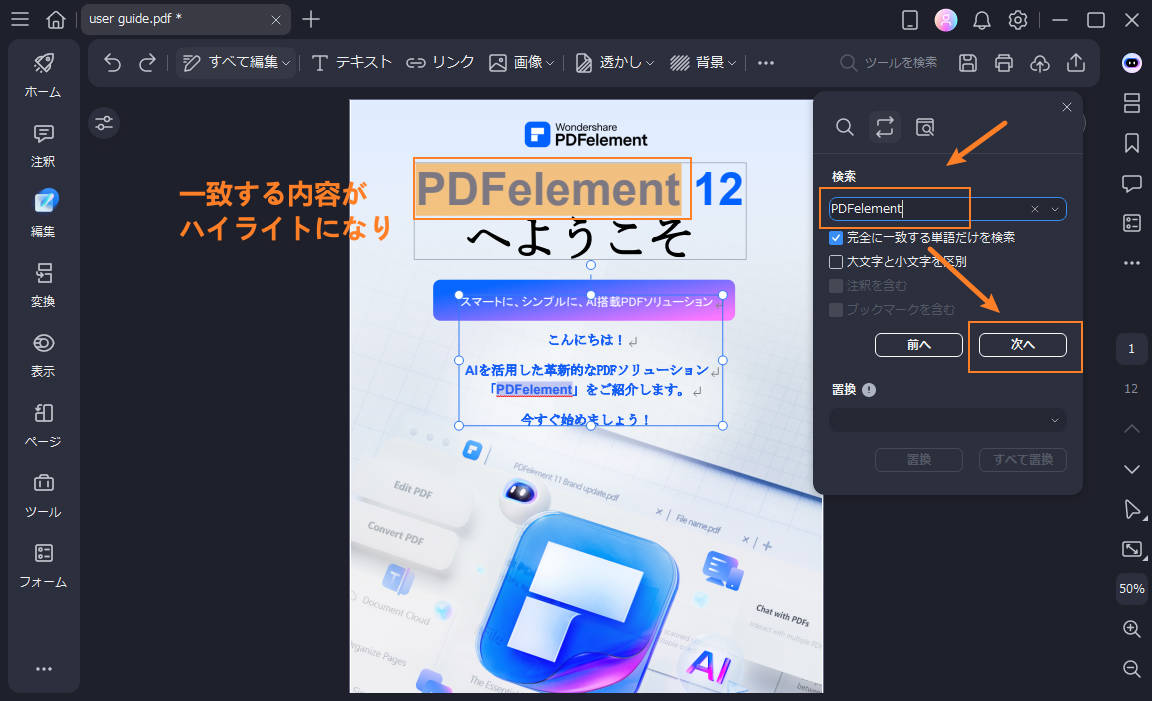Click the print icon in the toolbar
Image resolution: width=1152 pixels, height=701 pixels.
pyautogui.click(x=1003, y=62)
